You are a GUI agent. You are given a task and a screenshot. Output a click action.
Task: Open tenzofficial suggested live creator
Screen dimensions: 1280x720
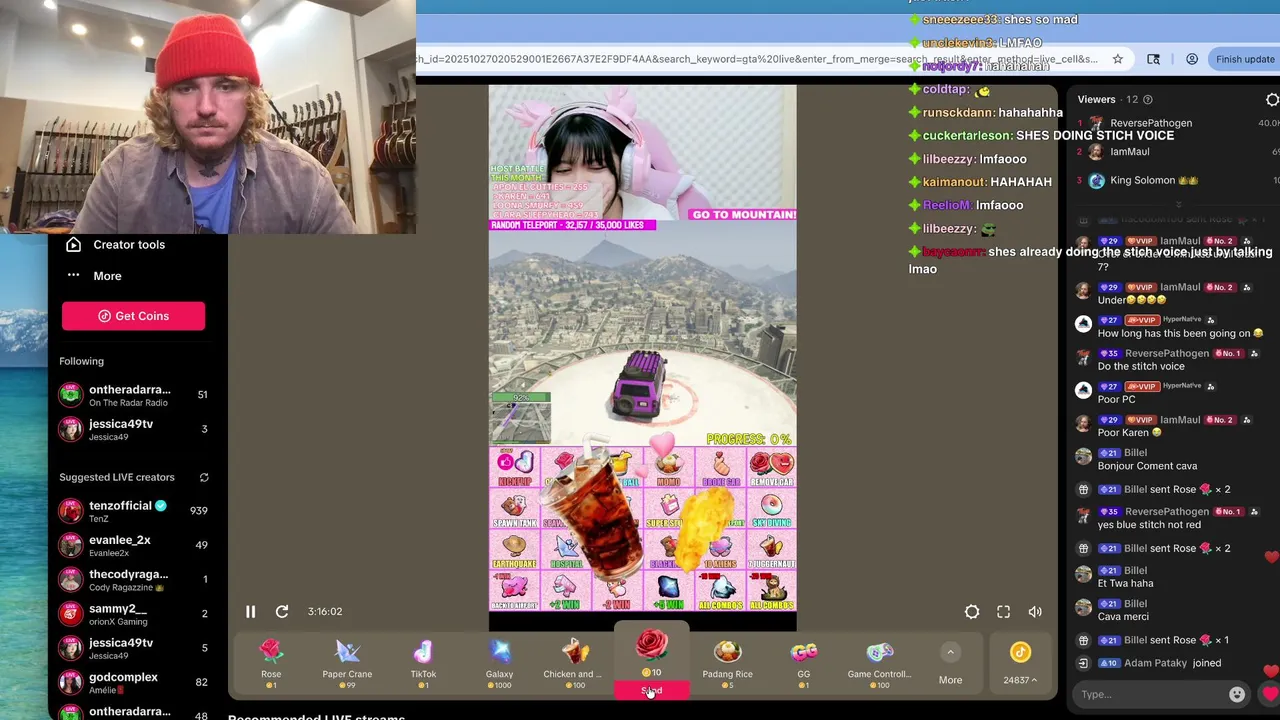coord(133,511)
